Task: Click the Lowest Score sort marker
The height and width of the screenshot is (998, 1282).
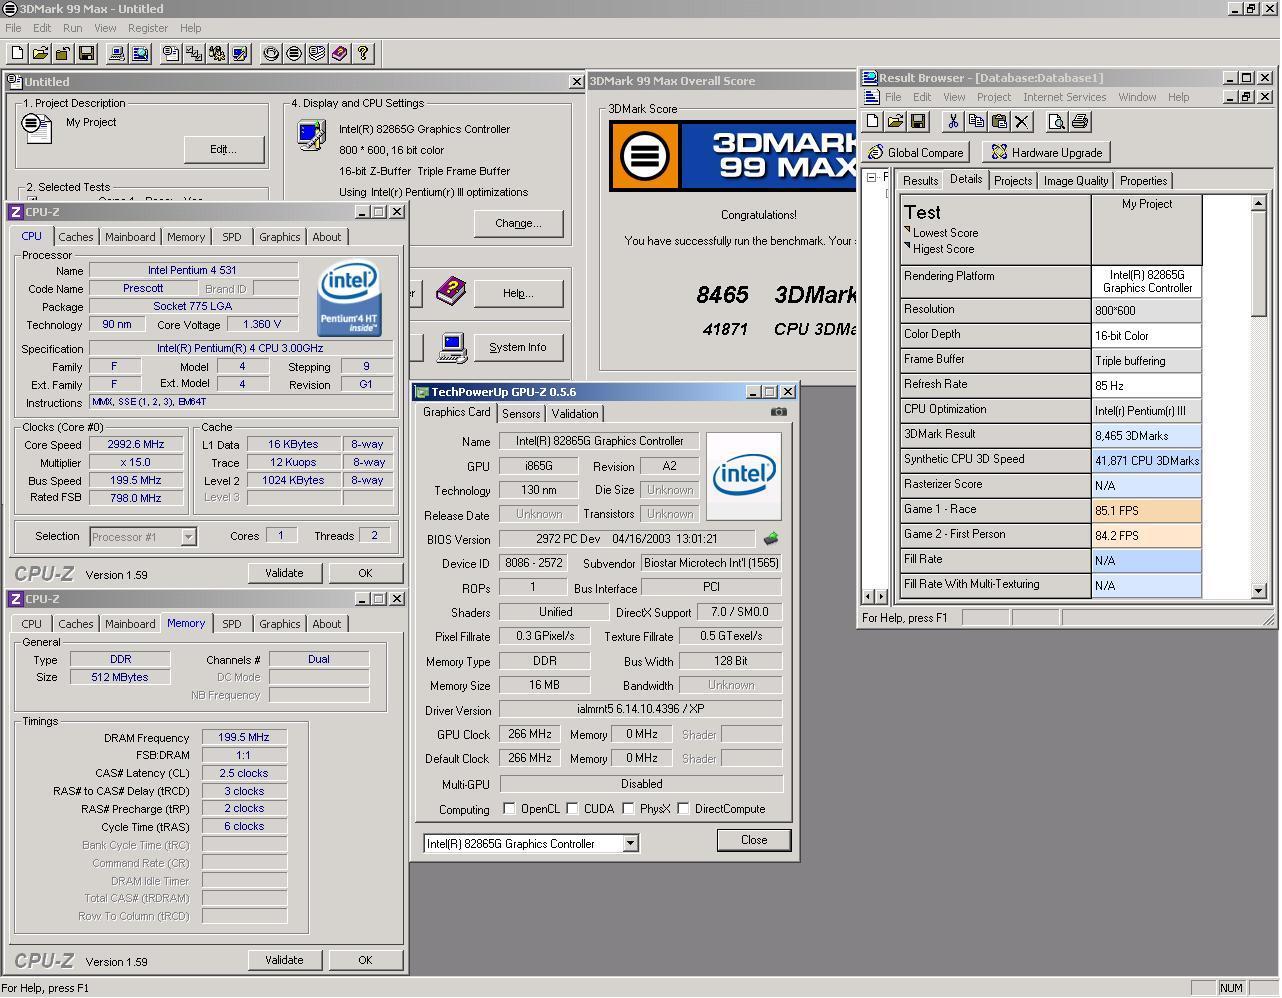Action: click(x=908, y=230)
